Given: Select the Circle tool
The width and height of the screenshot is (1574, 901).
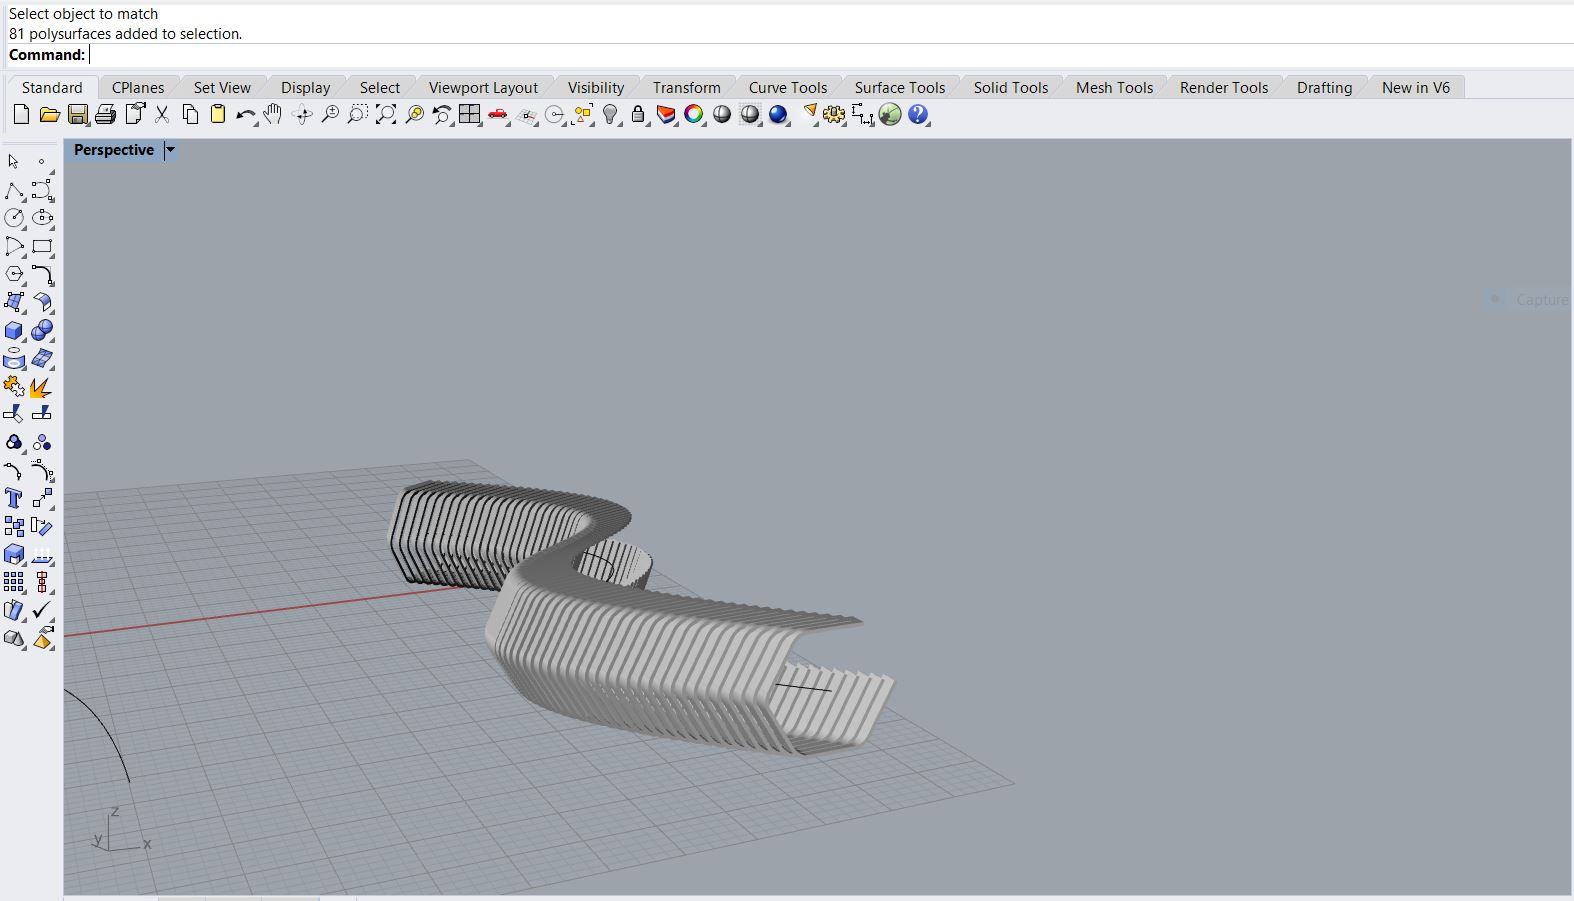Looking at the screenshot, I should tap(14, 218).
